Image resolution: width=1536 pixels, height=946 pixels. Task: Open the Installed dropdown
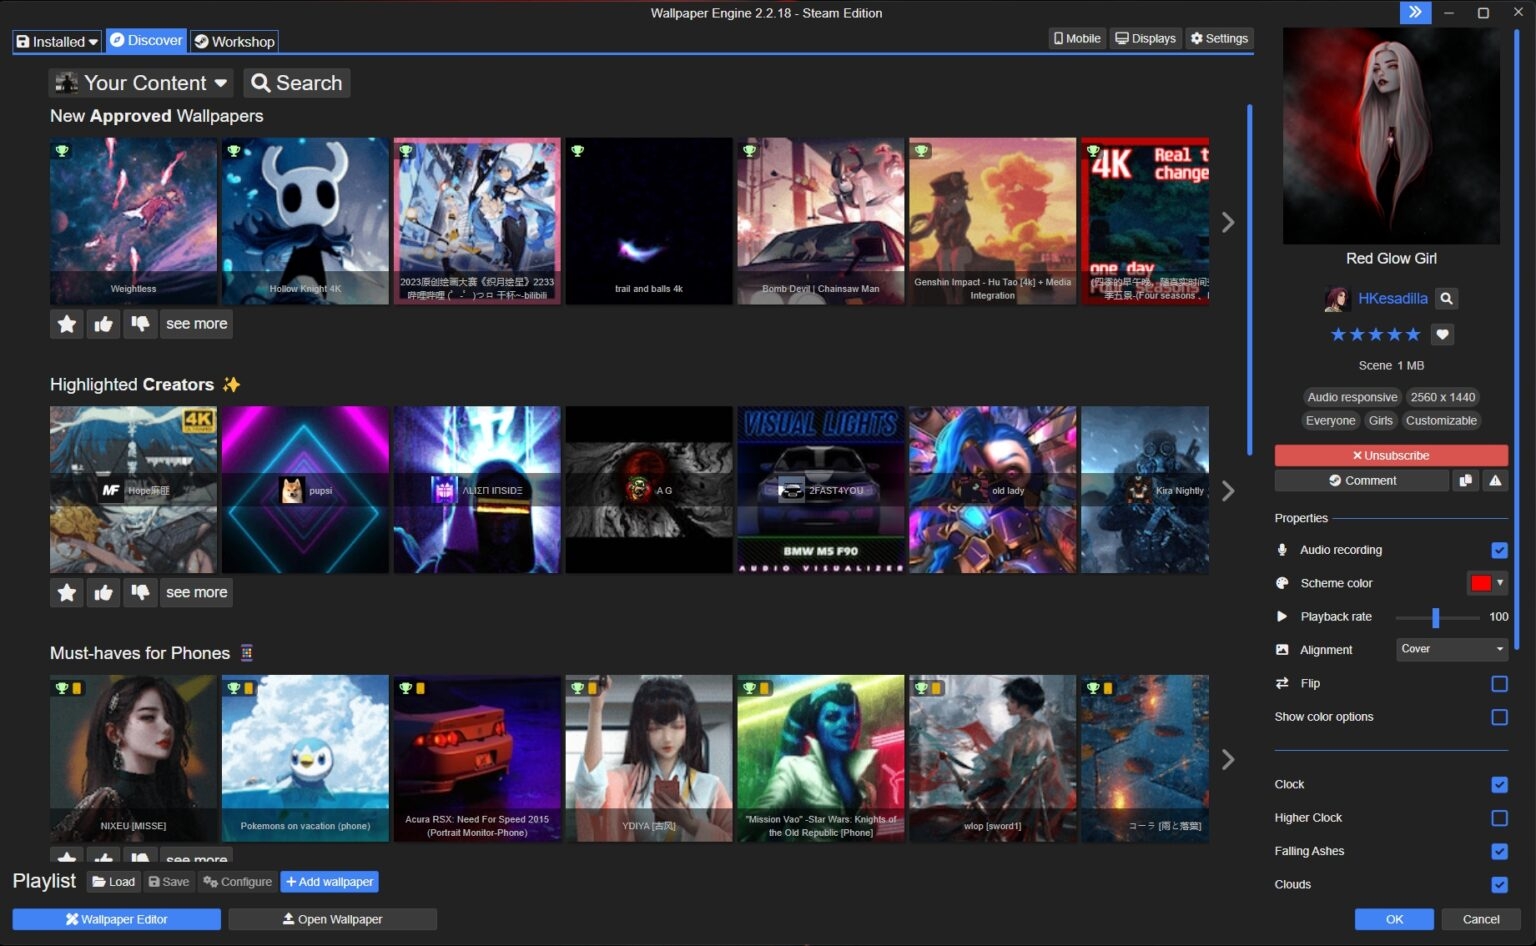click(x=56, y=41)
